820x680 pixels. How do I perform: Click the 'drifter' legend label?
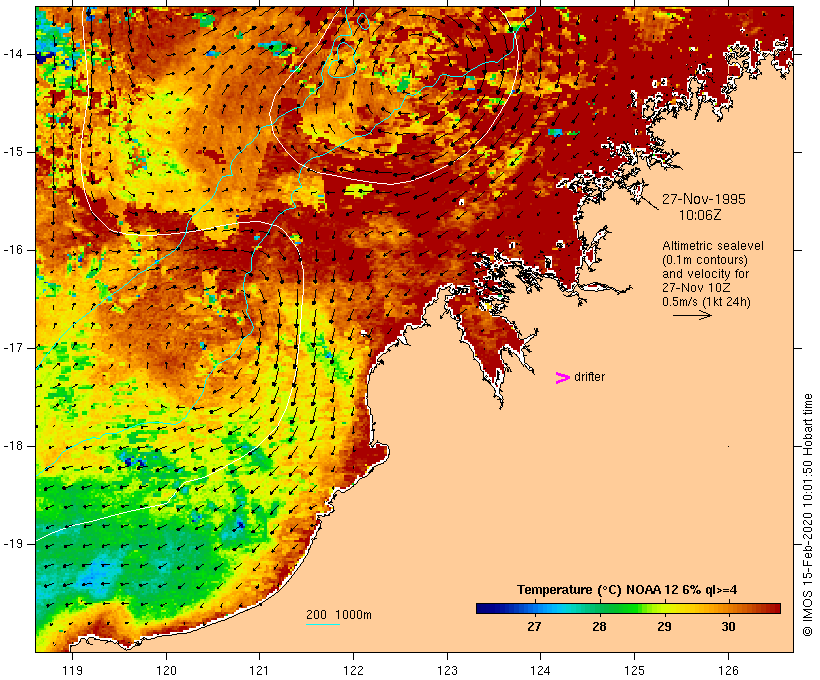click(x=589, y=377)
